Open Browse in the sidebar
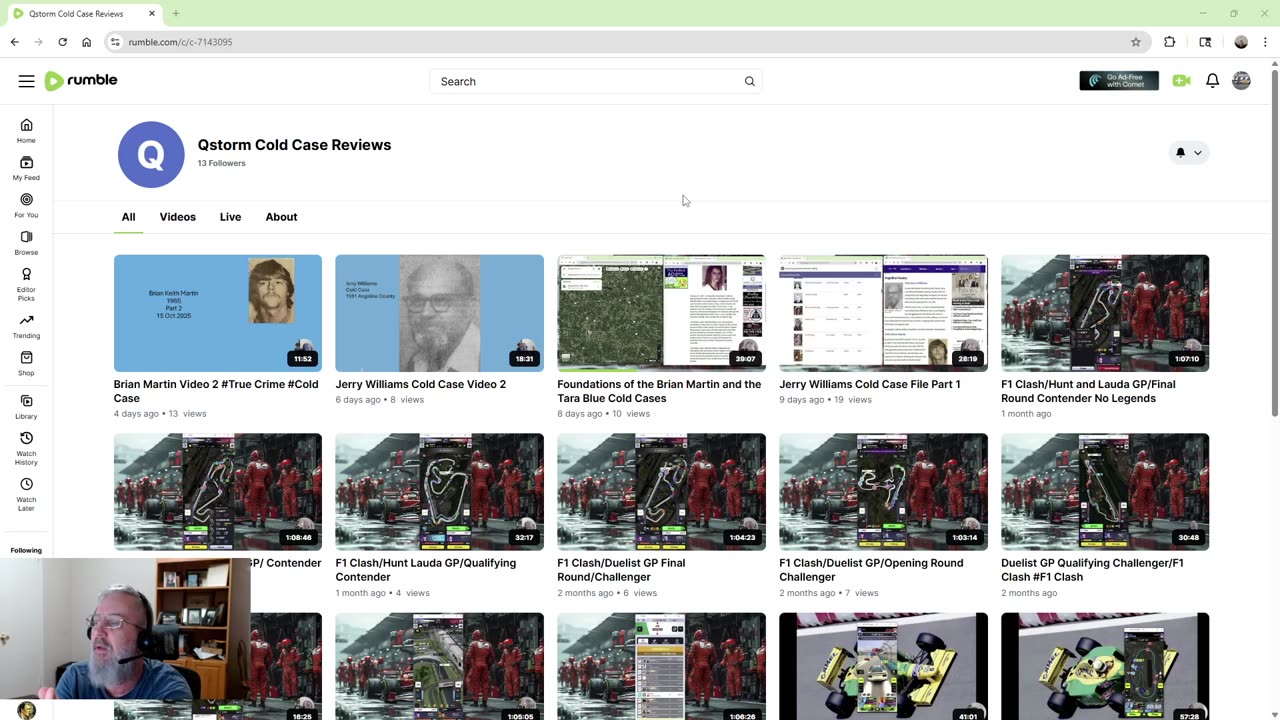This screenshot has width=1280, height=720. 26,243
